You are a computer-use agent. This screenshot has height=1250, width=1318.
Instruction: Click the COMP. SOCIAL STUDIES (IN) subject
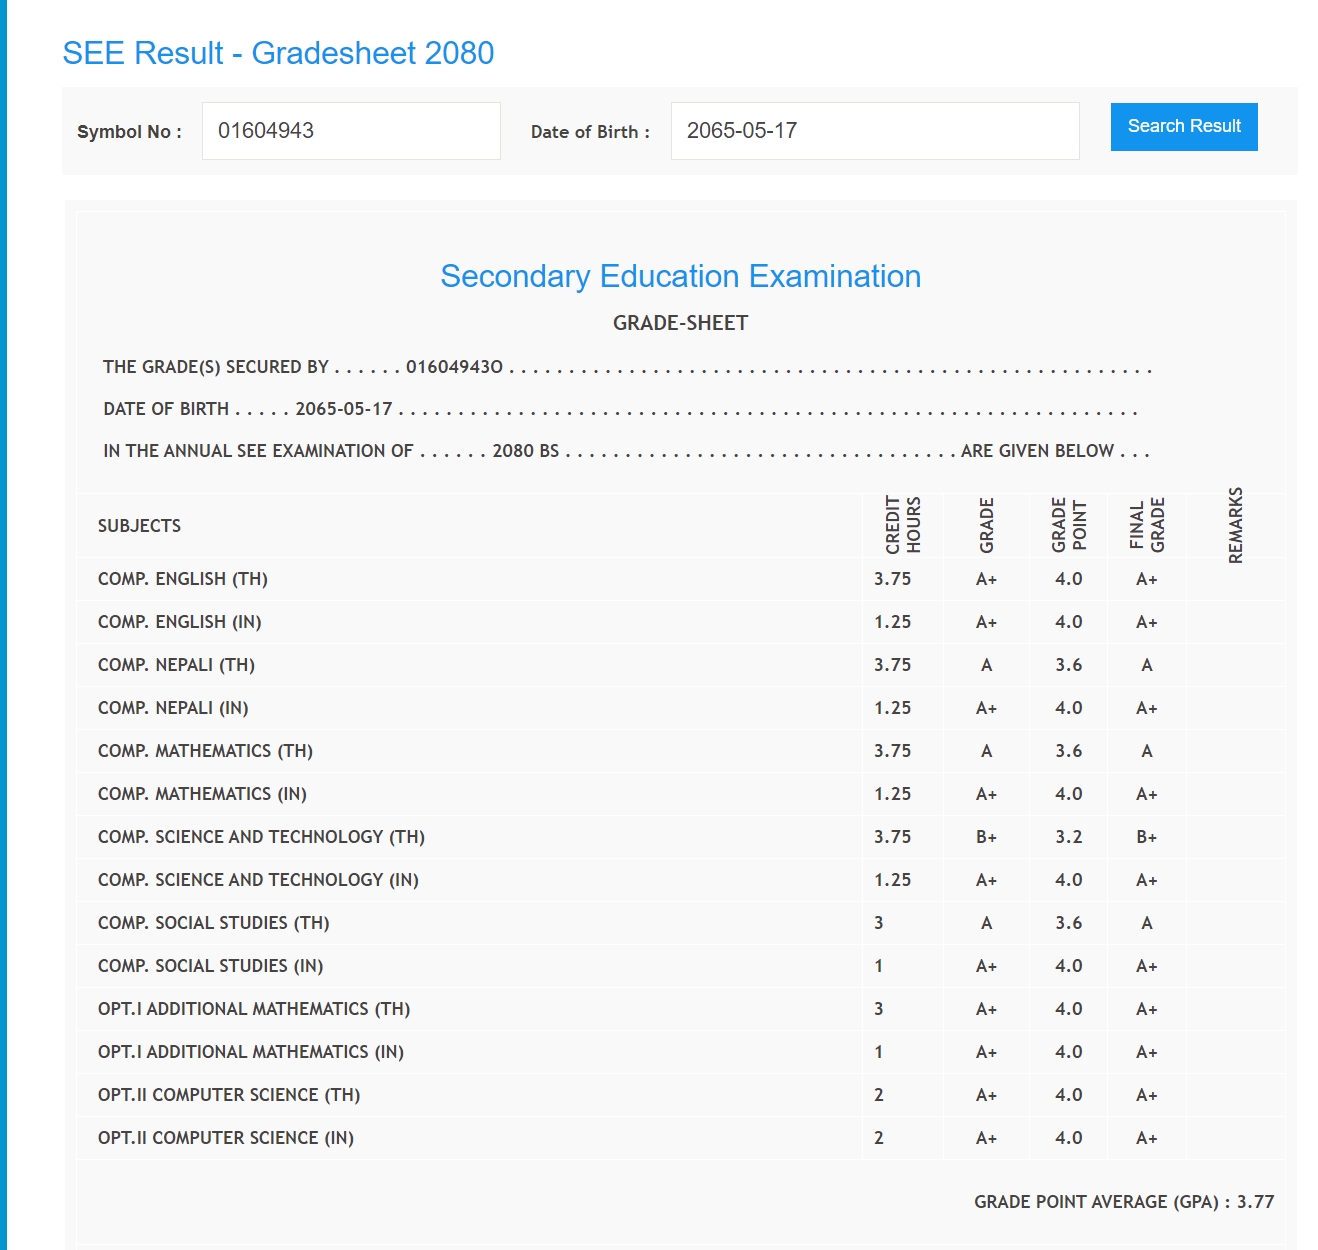pos(210,966)
